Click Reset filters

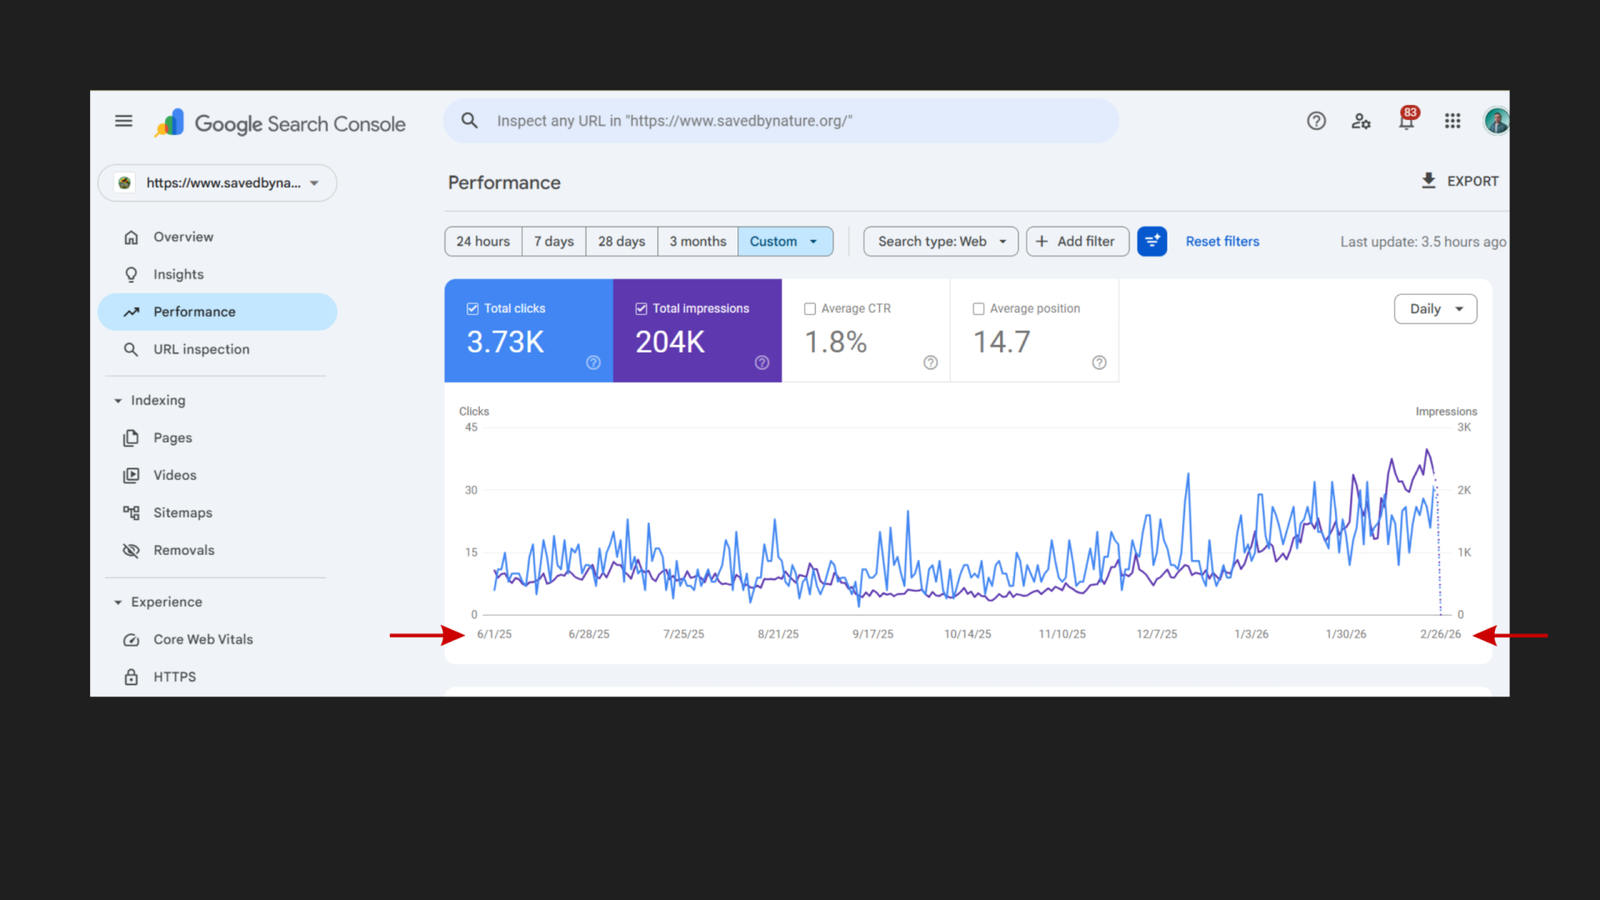[1222, 241]
